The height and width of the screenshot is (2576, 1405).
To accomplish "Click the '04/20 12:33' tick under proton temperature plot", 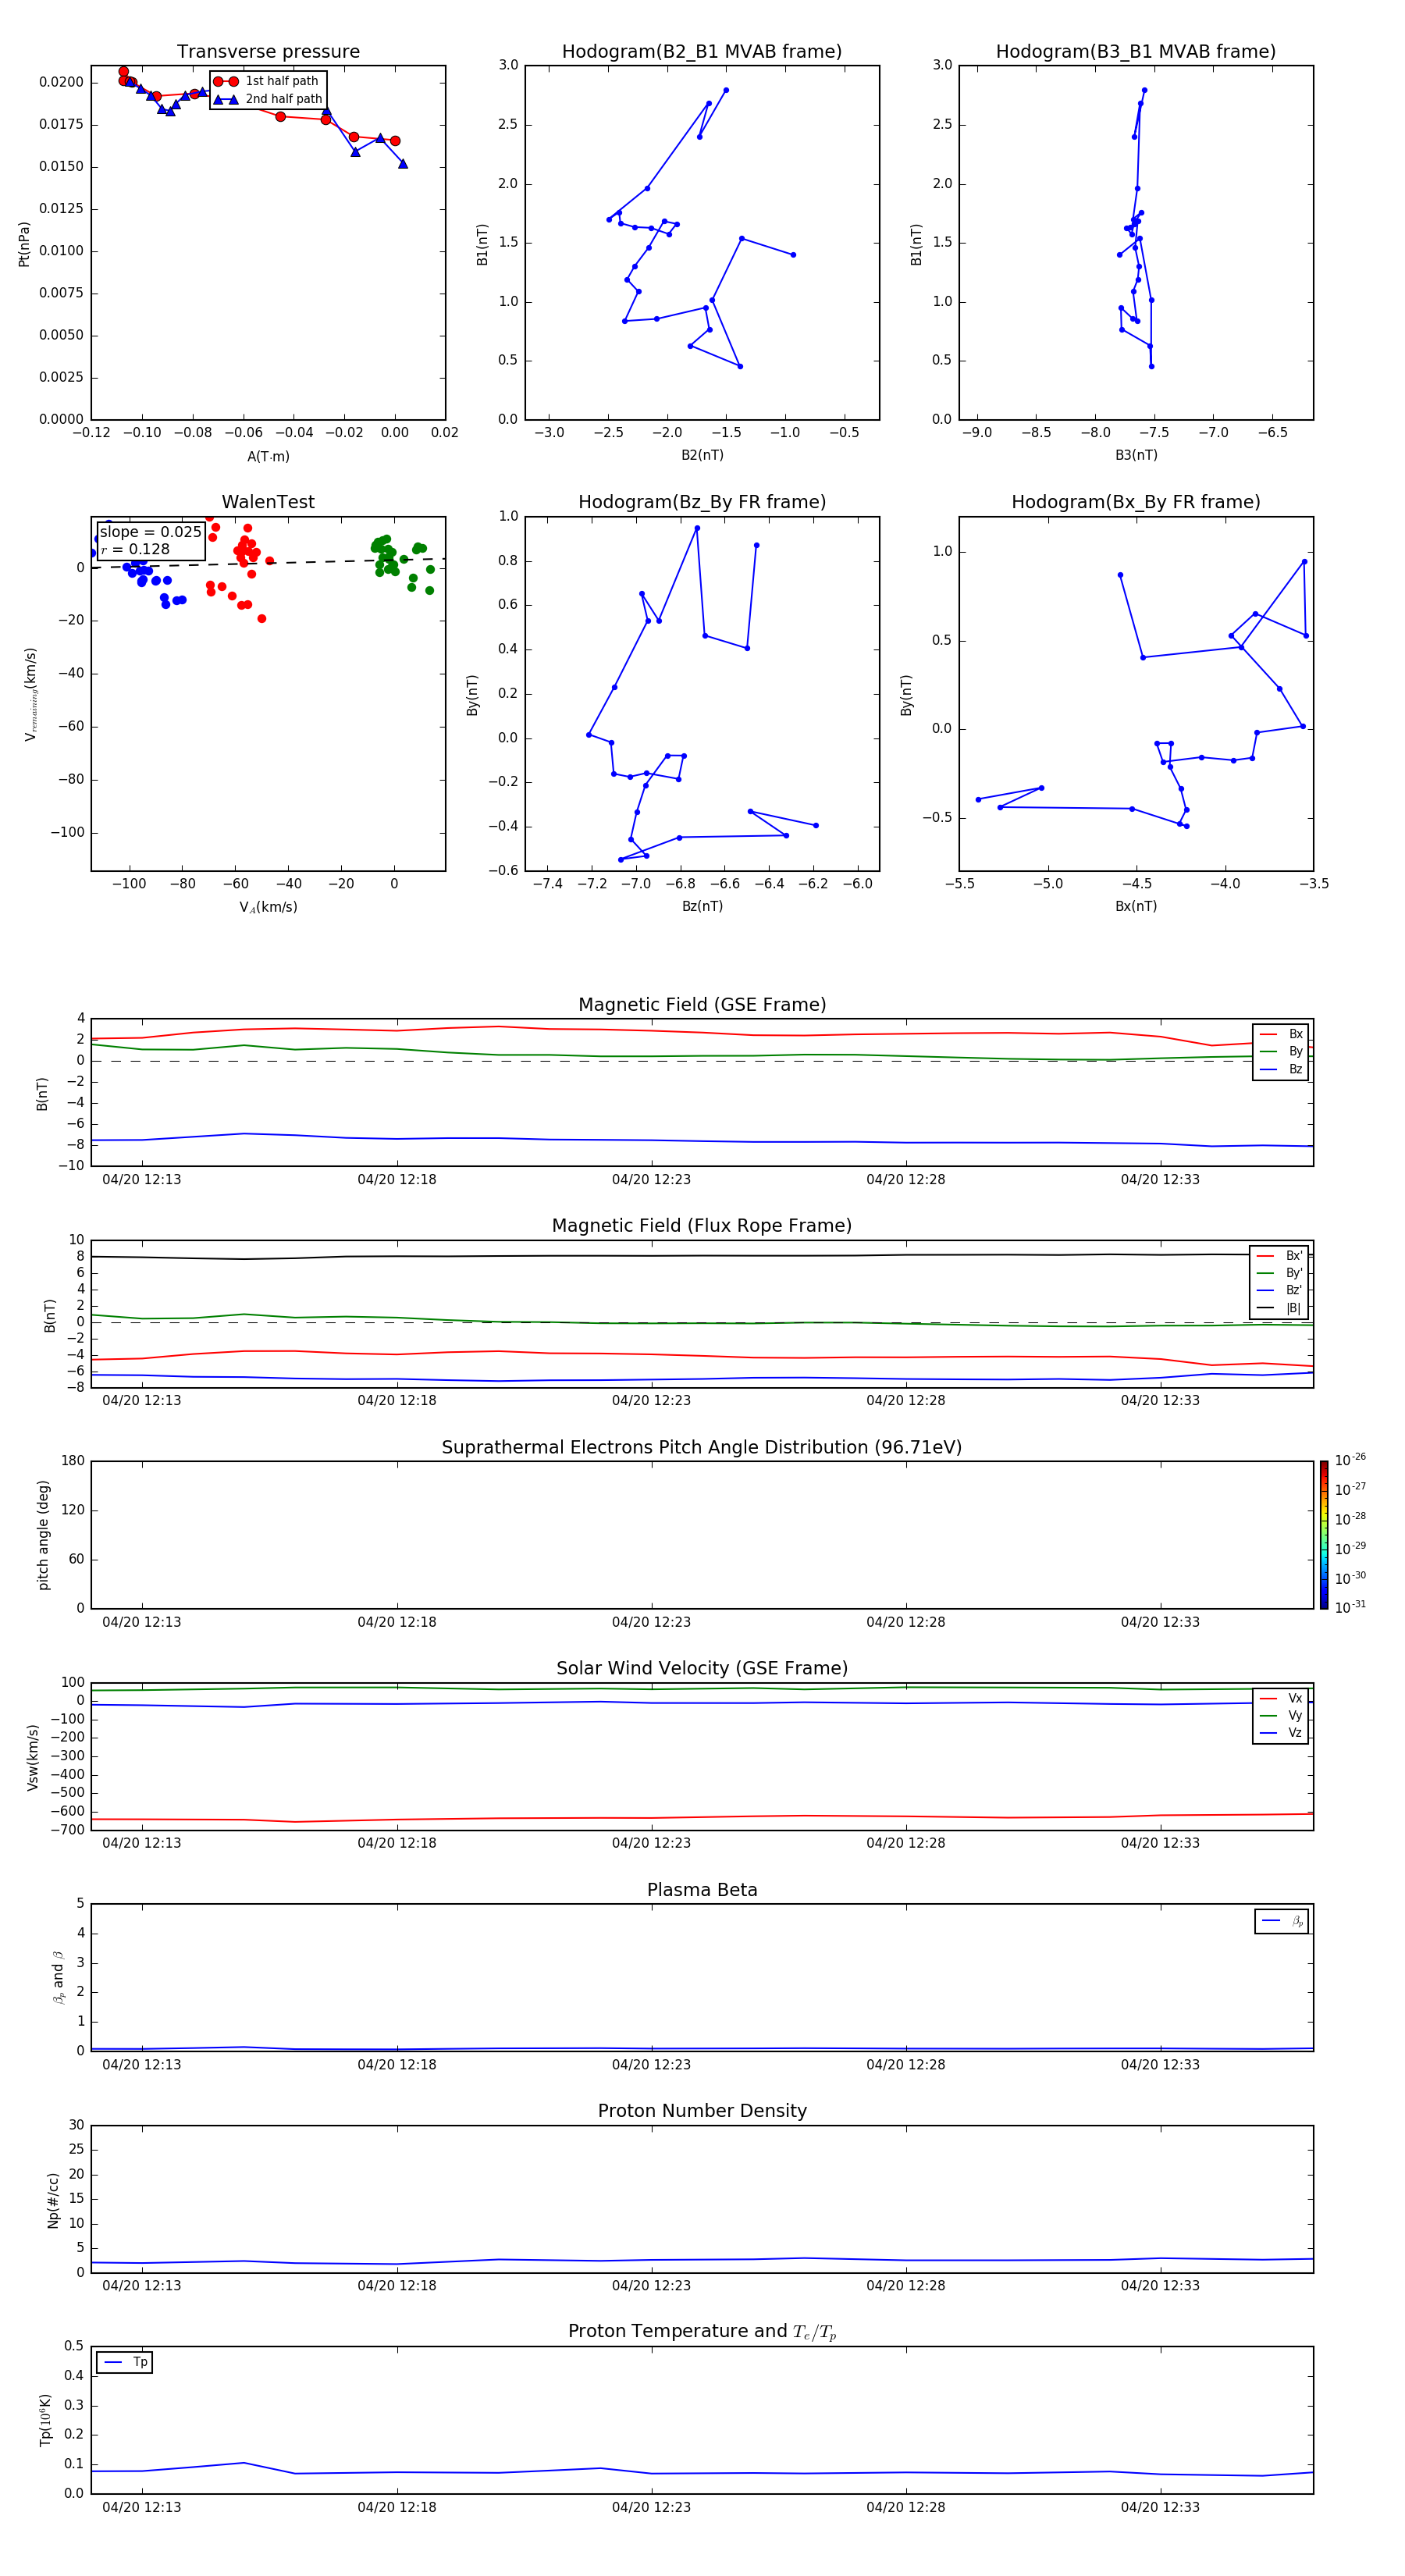I will [1160, 2507].
